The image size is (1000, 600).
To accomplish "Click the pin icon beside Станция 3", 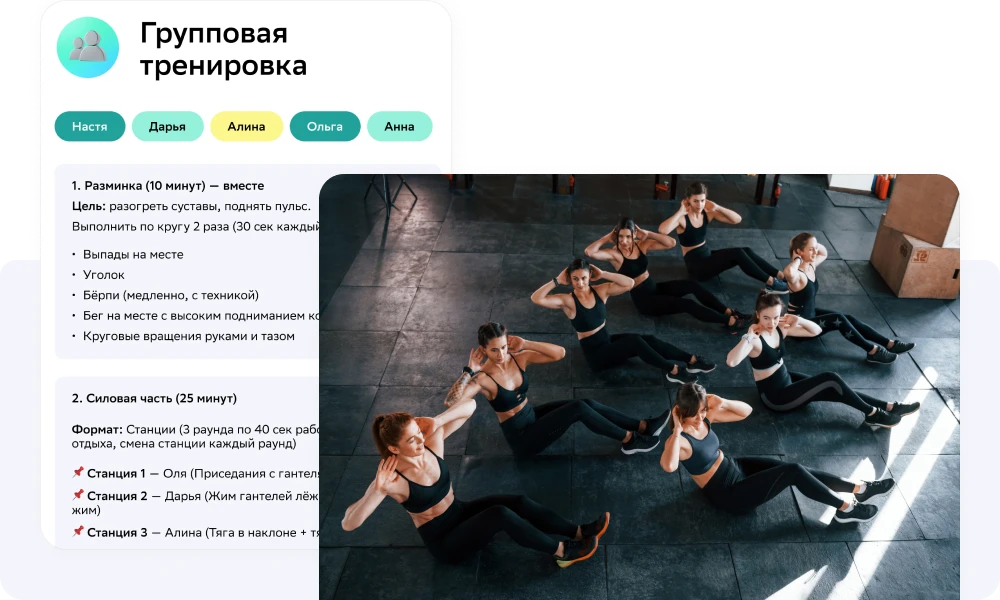I will pyautogui.click(x=78, y=531).
